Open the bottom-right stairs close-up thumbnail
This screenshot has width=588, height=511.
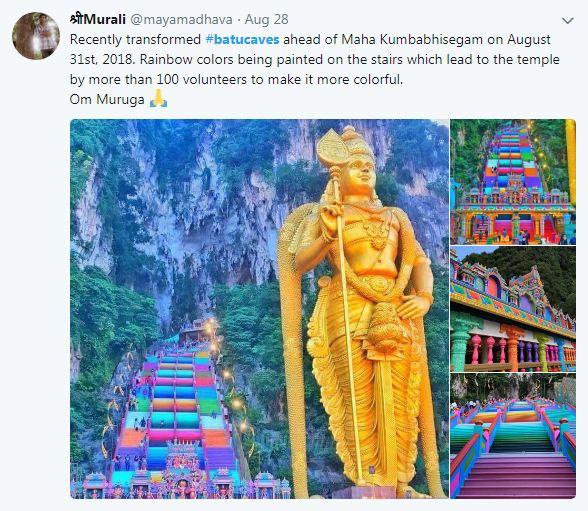(x=513, y=436)
